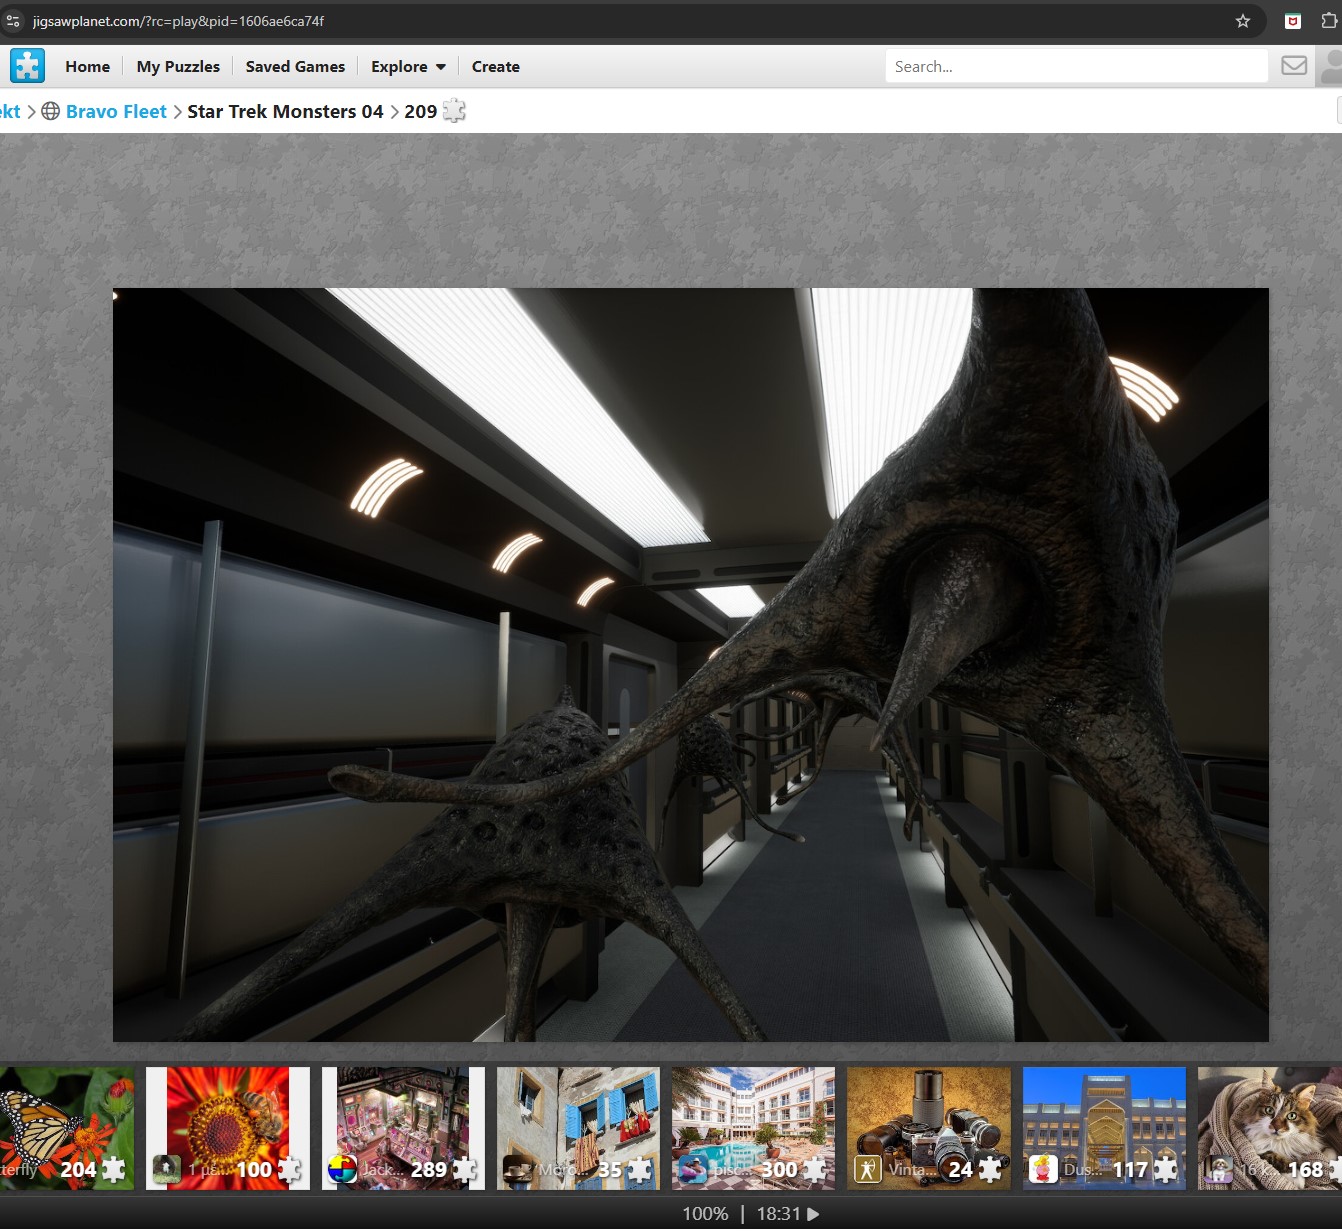Click the author avatar on the 168-piece puzzle
Image resolution: width=1342 pixels, height=1232 pixels.
point(1218,1169)
